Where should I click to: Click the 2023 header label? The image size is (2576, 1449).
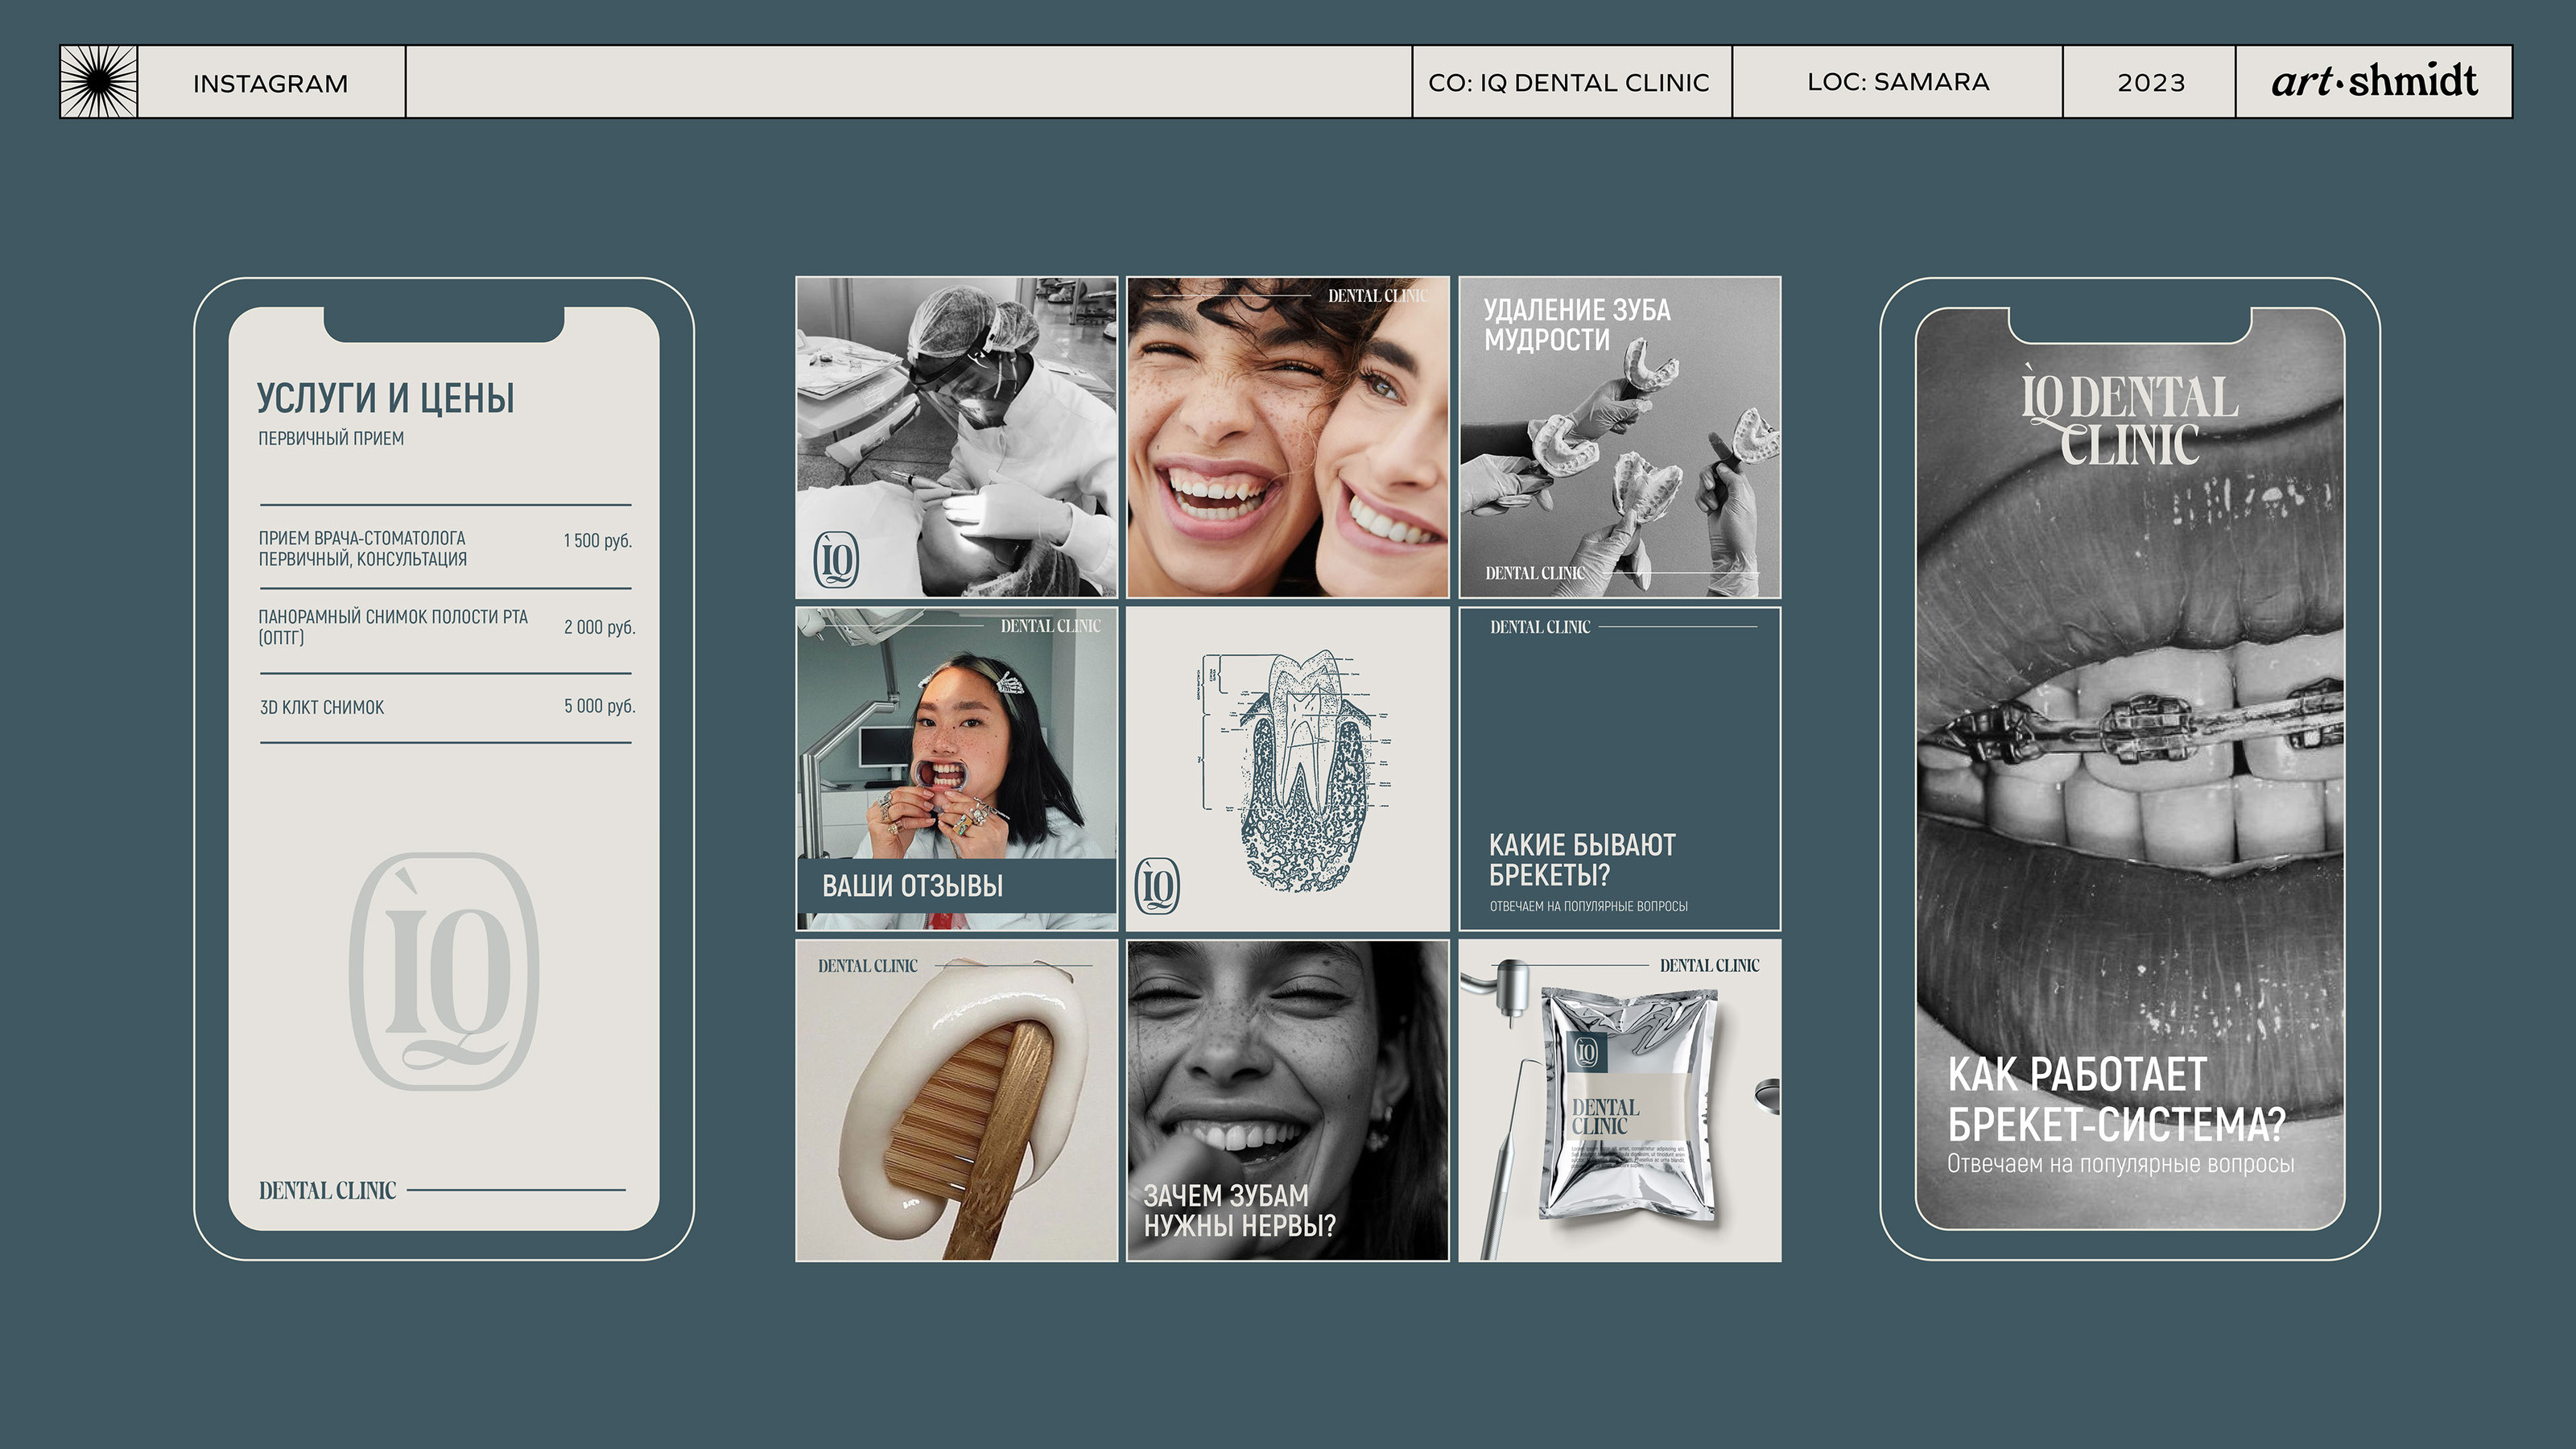click(x=2150, y=82)
